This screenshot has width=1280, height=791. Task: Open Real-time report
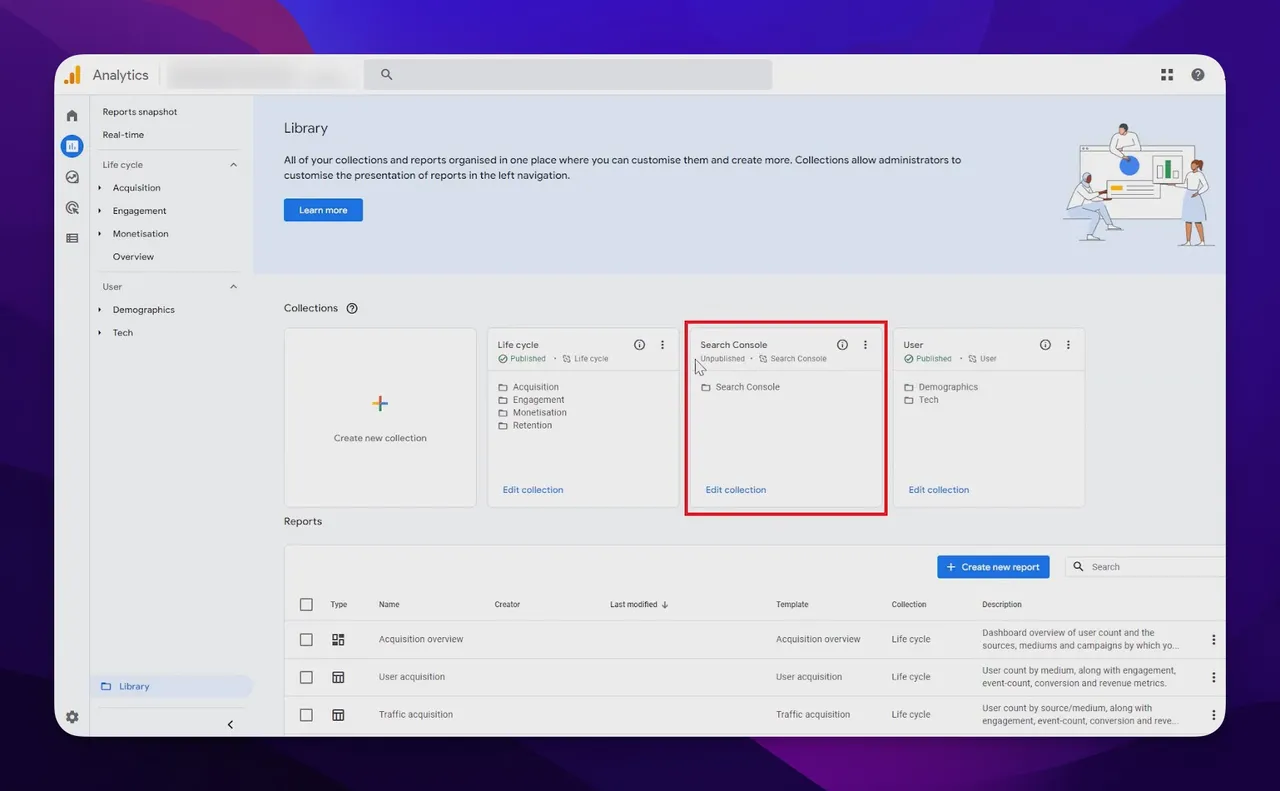[123, 135]
